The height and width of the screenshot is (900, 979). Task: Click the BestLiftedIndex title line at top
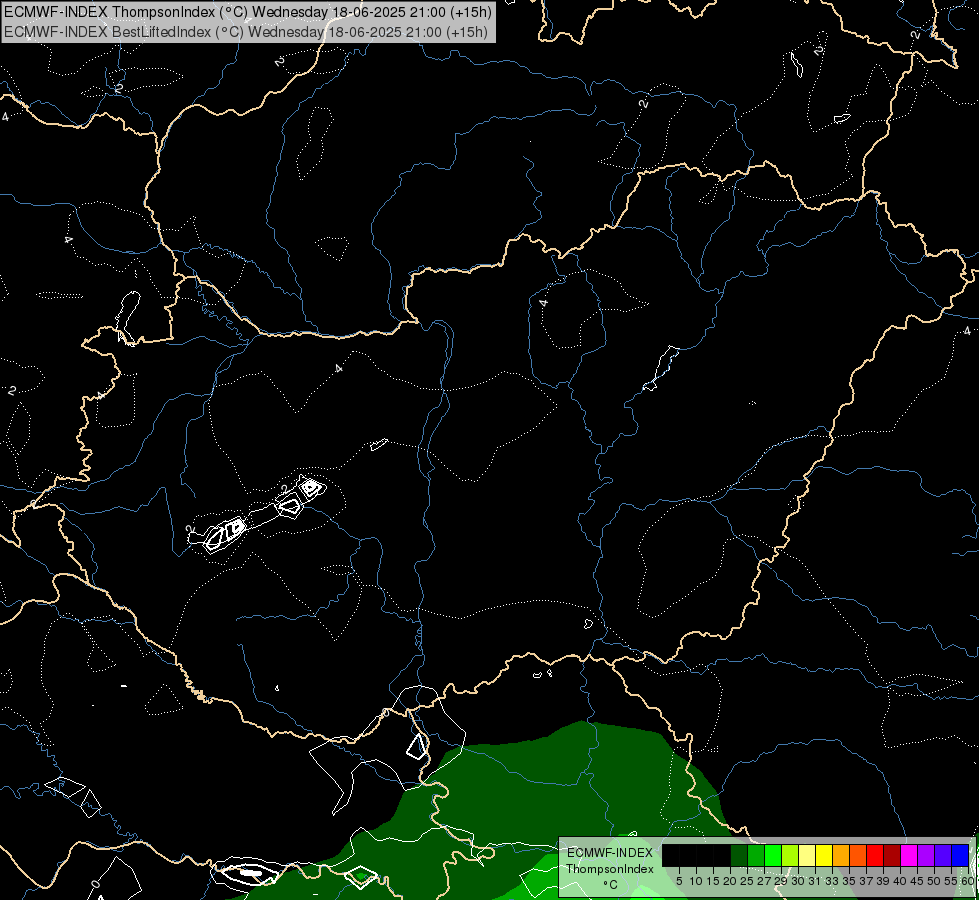click(x=245, y=31)
